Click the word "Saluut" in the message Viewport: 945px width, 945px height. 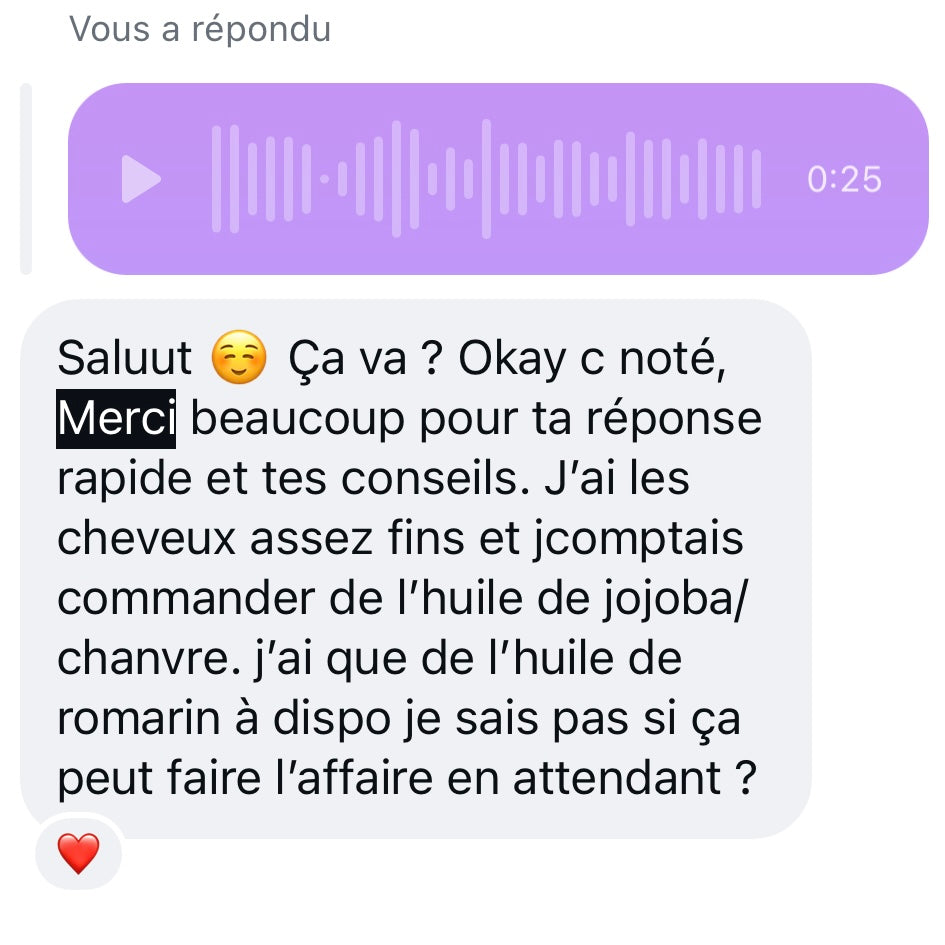coord(125,359)
